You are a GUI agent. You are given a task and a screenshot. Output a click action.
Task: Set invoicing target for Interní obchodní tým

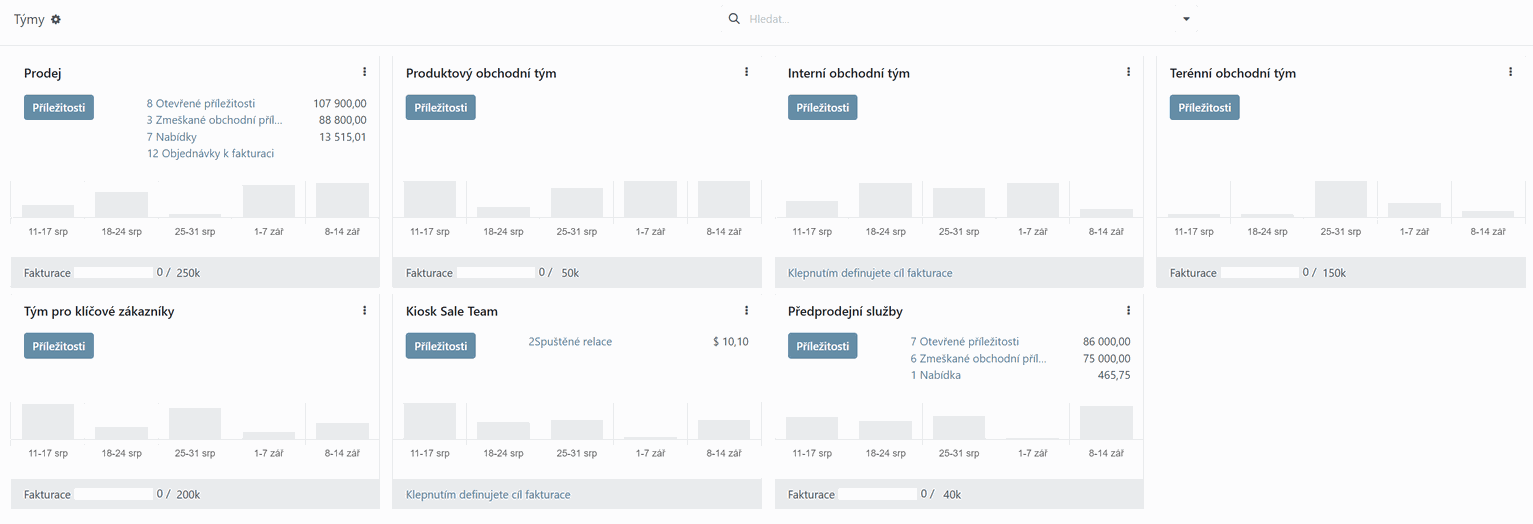[870, 273]
